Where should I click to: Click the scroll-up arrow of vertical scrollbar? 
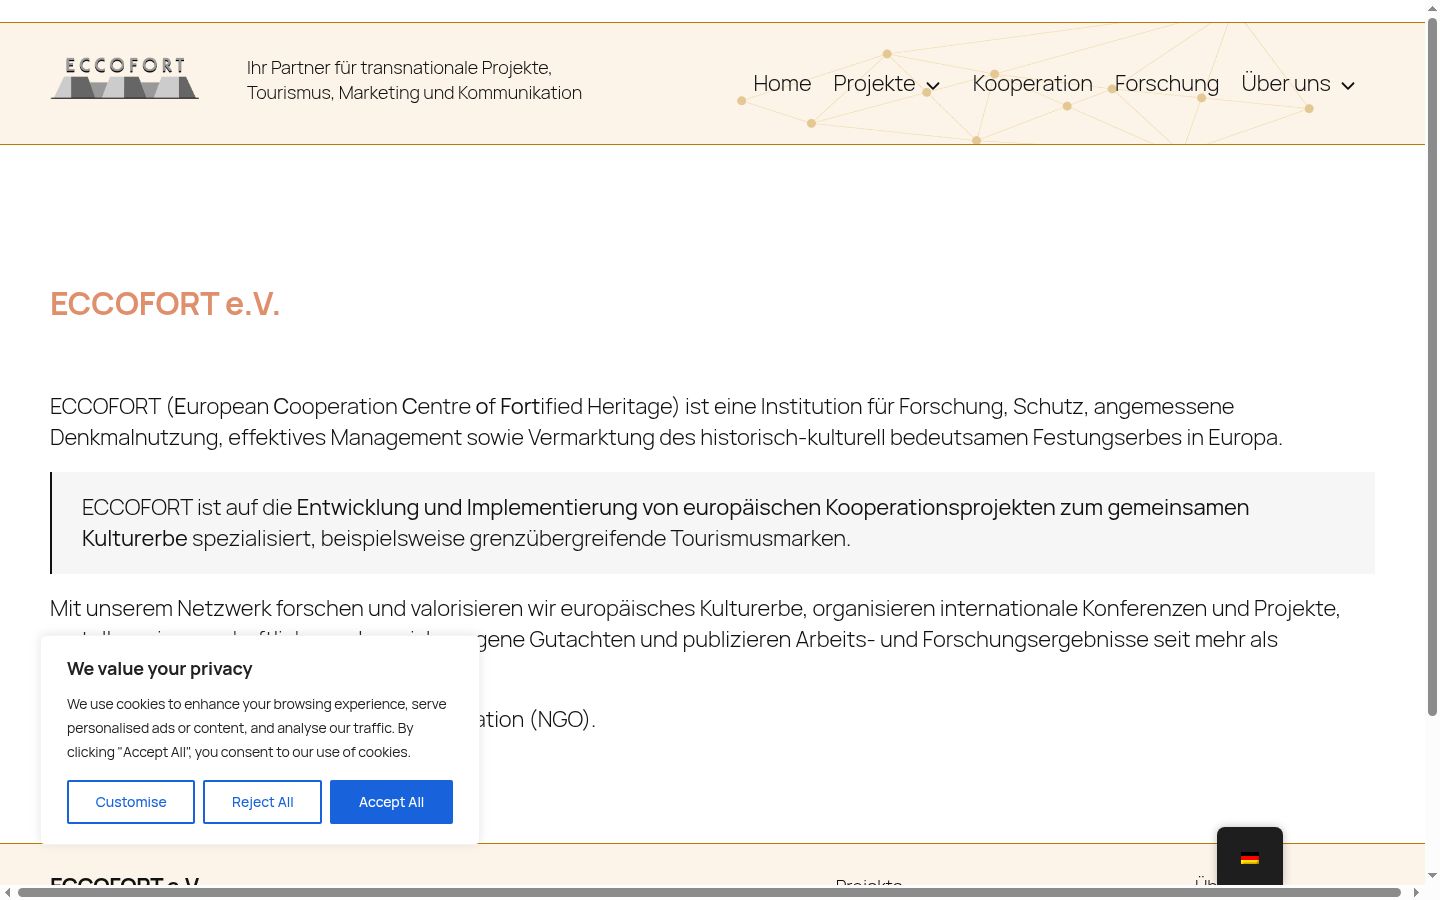point(1432,7)
